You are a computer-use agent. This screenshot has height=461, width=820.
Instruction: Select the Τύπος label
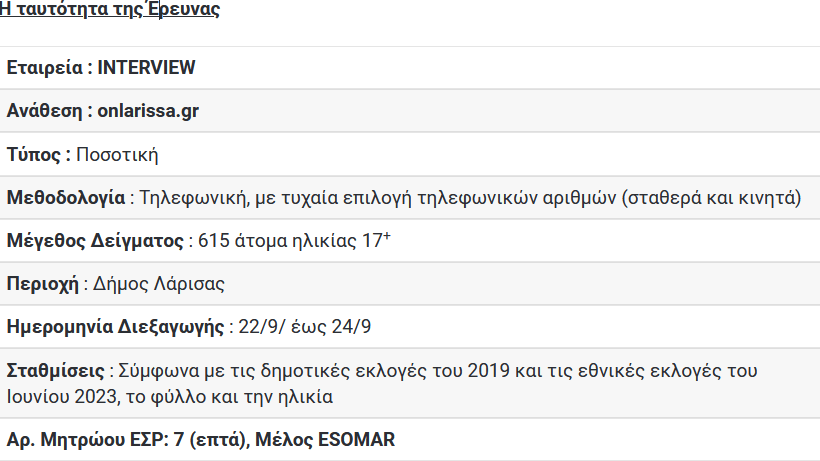pyautogui.click(x=33, y=155)
